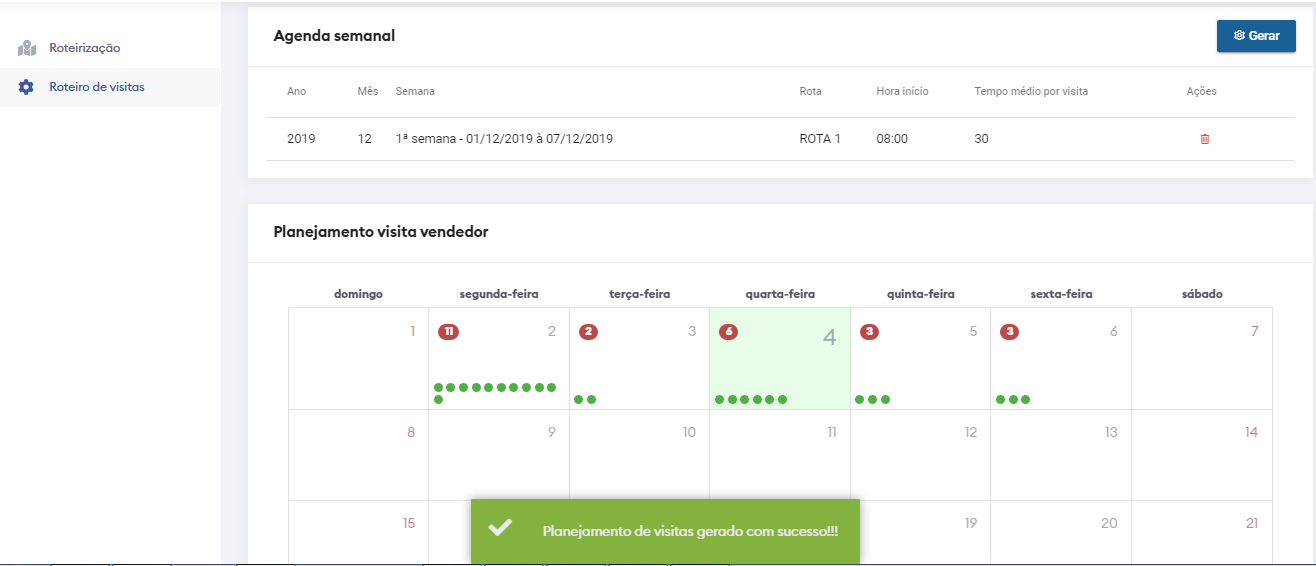This screenshot has width=1316, height=566.
Task: Select Roteiro de visitas in sidebar
Action: (97, 87)
